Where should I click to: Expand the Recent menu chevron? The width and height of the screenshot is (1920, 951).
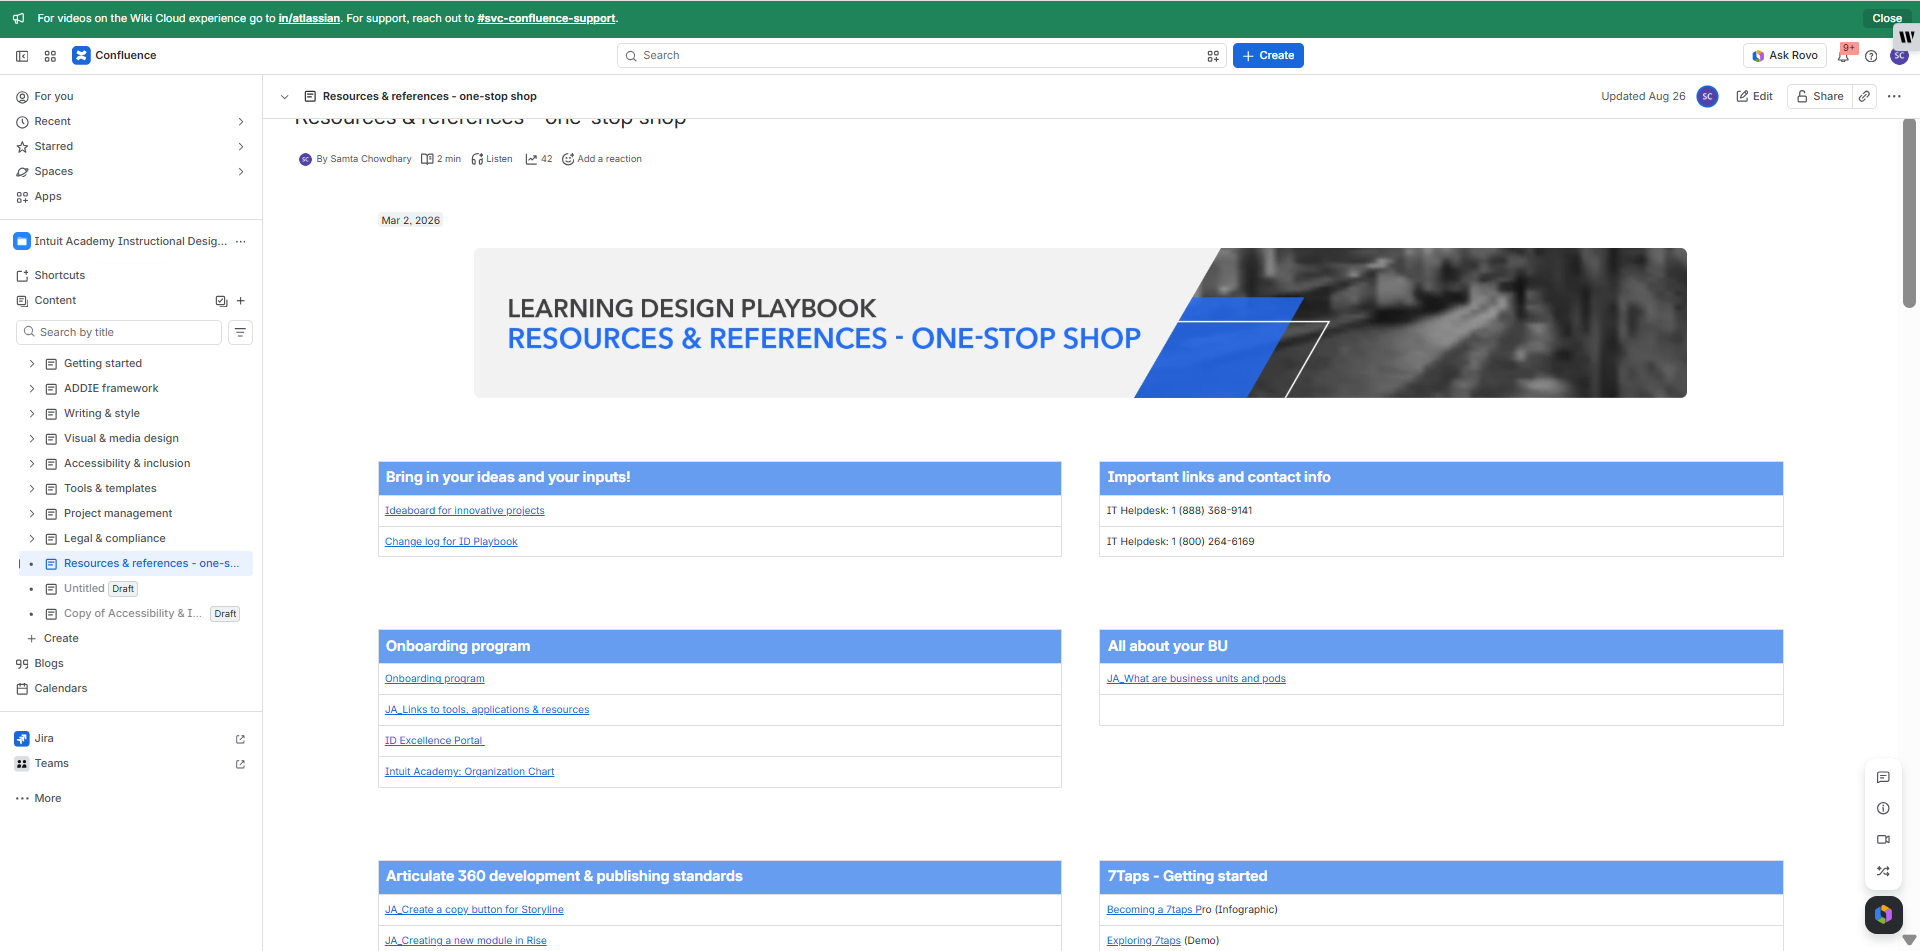[241, 122]
